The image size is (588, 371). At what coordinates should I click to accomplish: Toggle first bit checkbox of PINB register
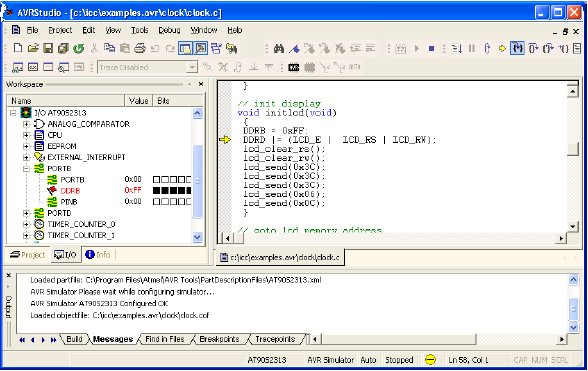156,202
